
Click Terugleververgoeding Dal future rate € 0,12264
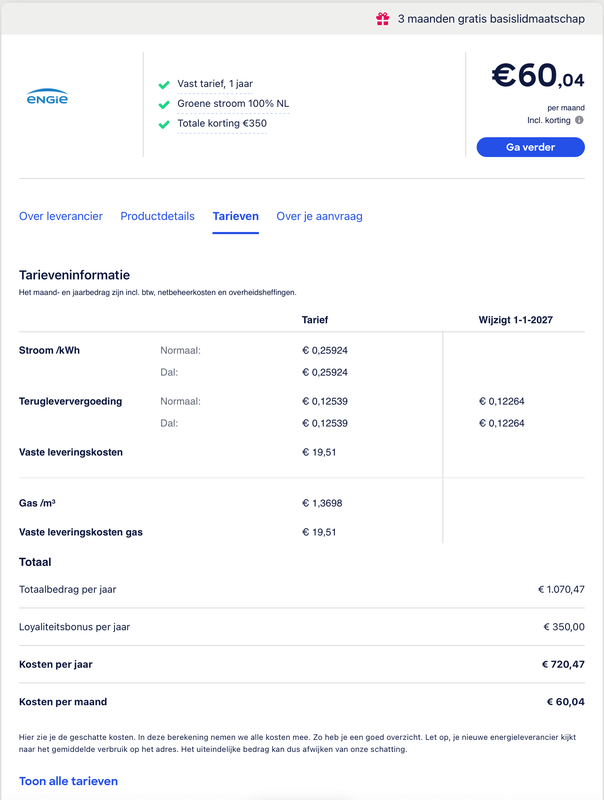pyautogui.click(x=501, y=423)
